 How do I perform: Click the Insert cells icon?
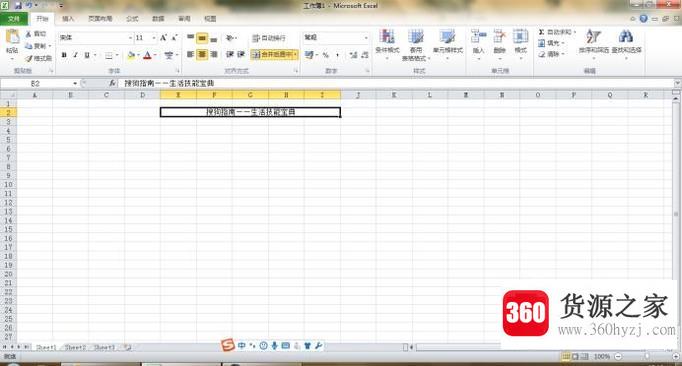click(478, 37)
